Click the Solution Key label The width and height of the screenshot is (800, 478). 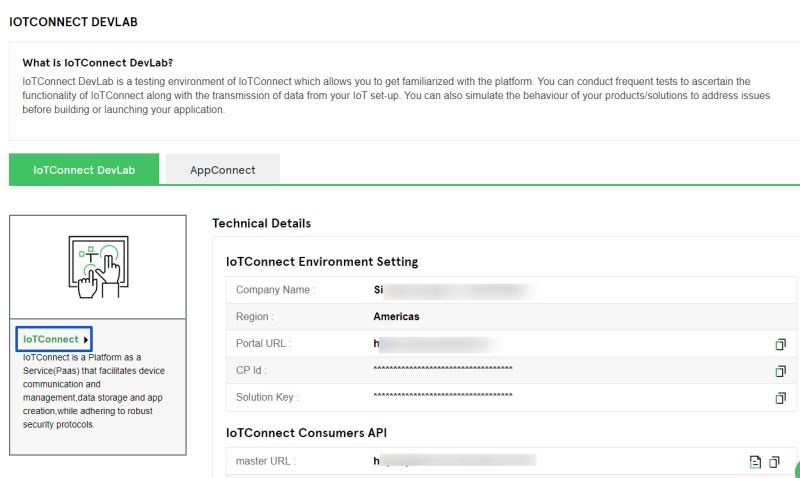pyautogui.click(x=267, y=397)
